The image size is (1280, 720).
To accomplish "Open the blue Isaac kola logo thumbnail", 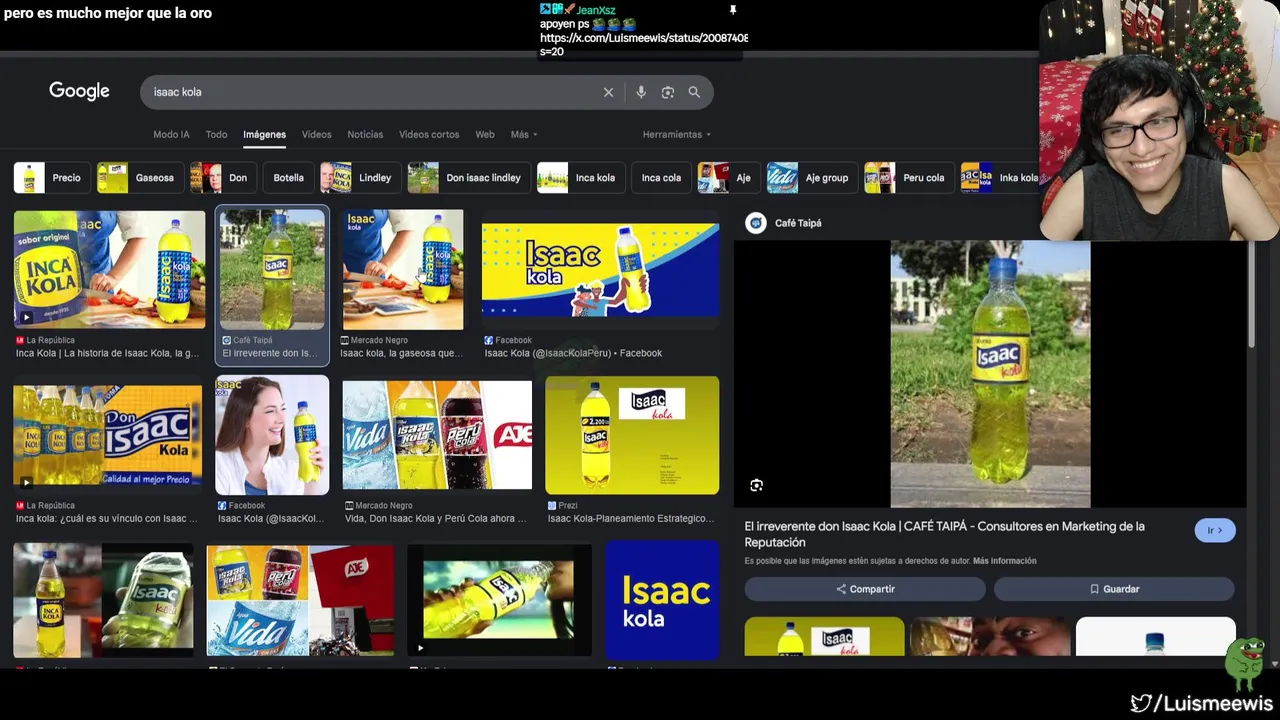I will [662, 600].
